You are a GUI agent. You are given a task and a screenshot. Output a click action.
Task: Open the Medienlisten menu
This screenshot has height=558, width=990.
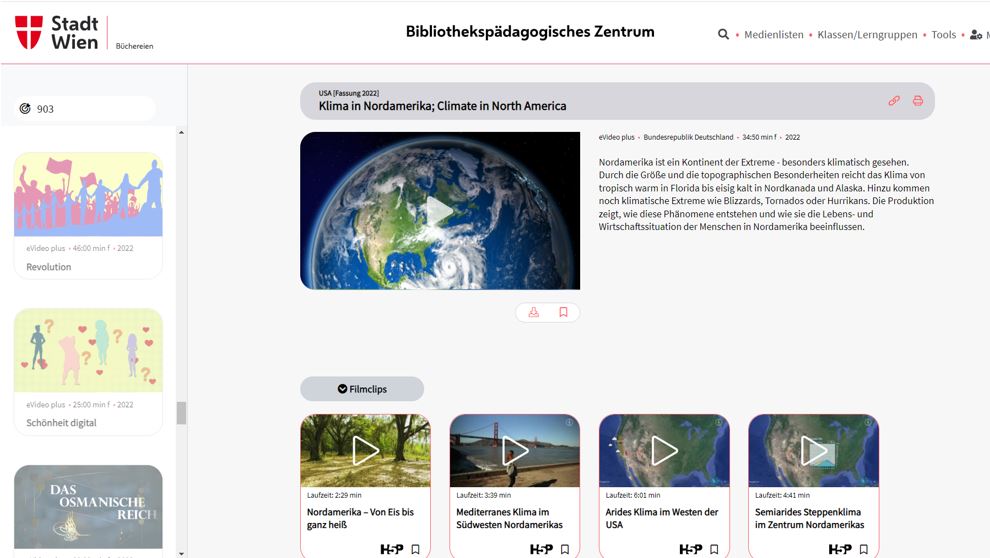773,34
